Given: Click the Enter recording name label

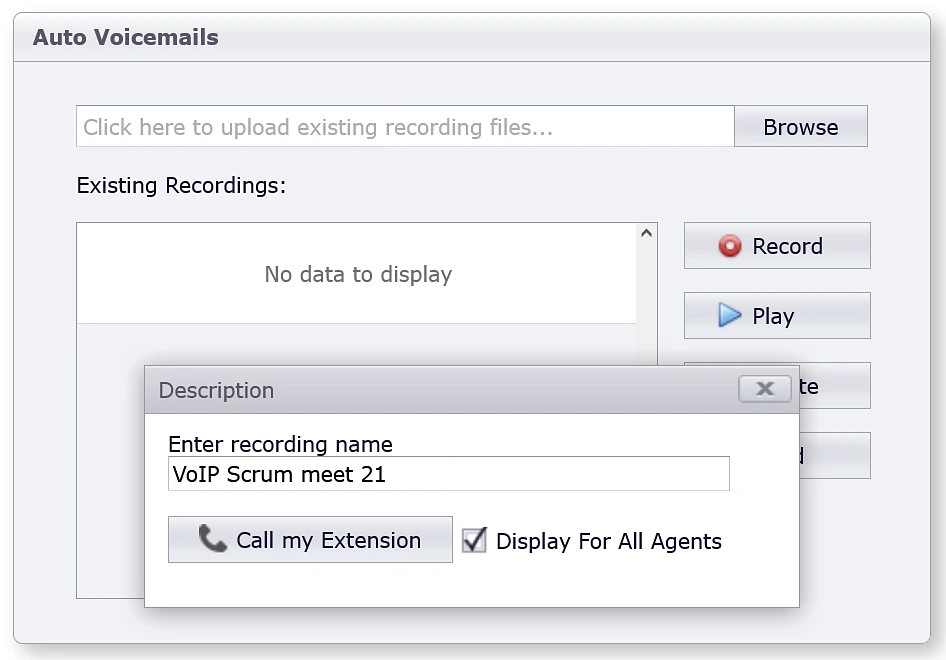Looking at the screenshot, I should click(x=281, y=444).
